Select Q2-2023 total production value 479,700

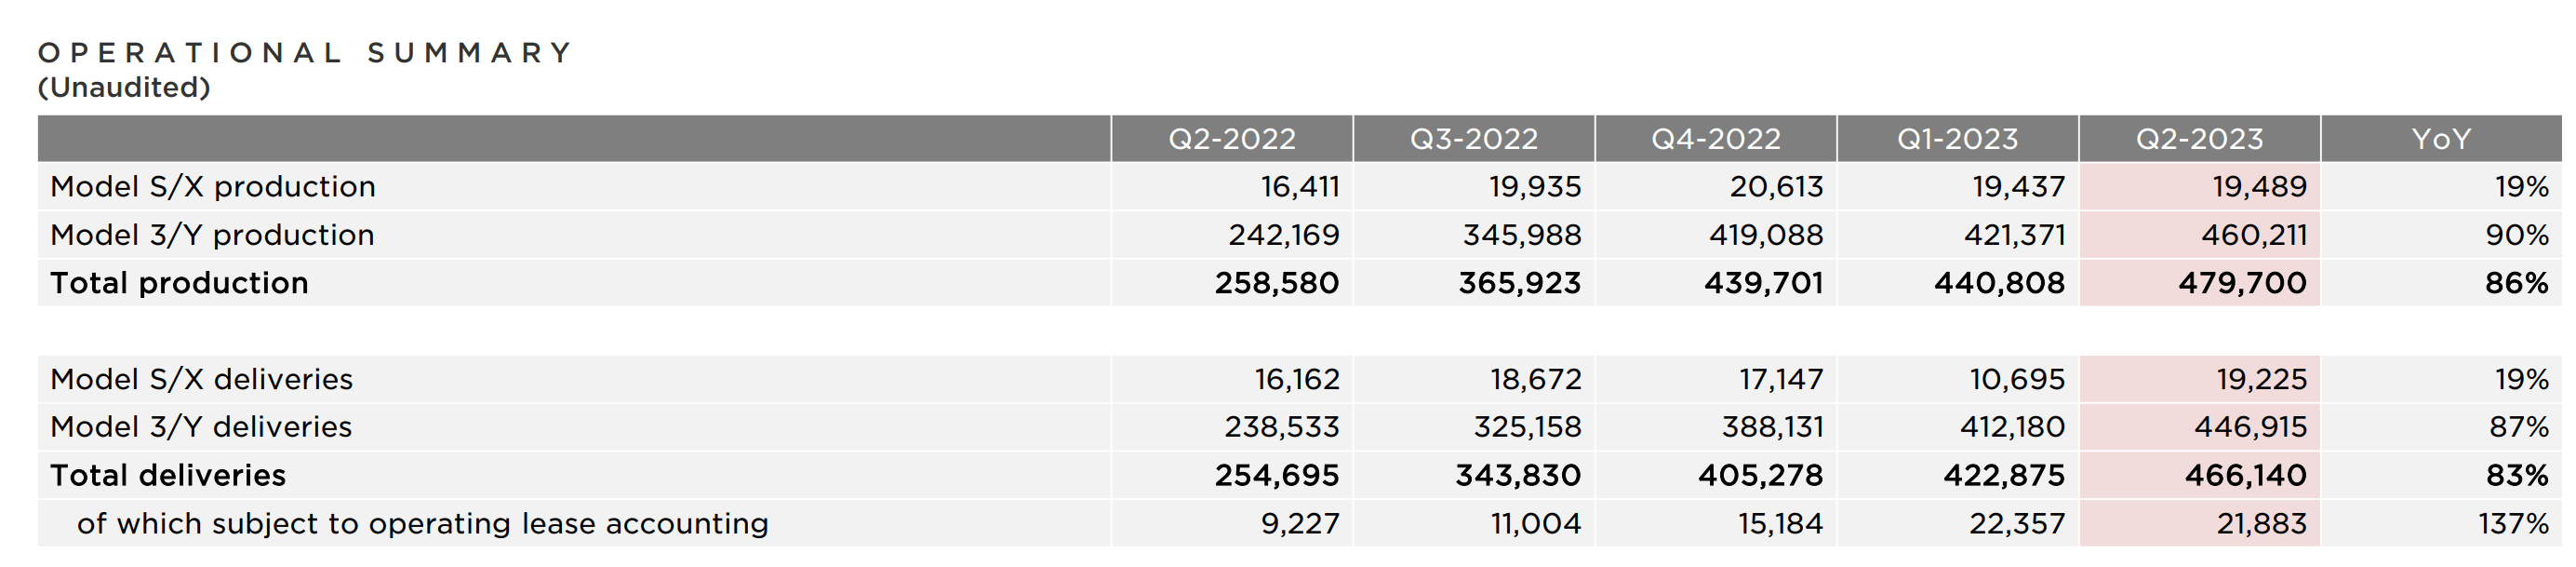[x=2242, y=283]
